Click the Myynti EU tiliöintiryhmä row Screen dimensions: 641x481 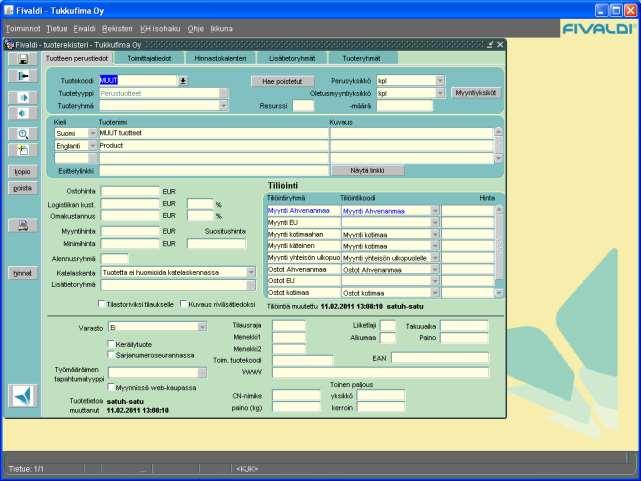click(x=304, y=223)
